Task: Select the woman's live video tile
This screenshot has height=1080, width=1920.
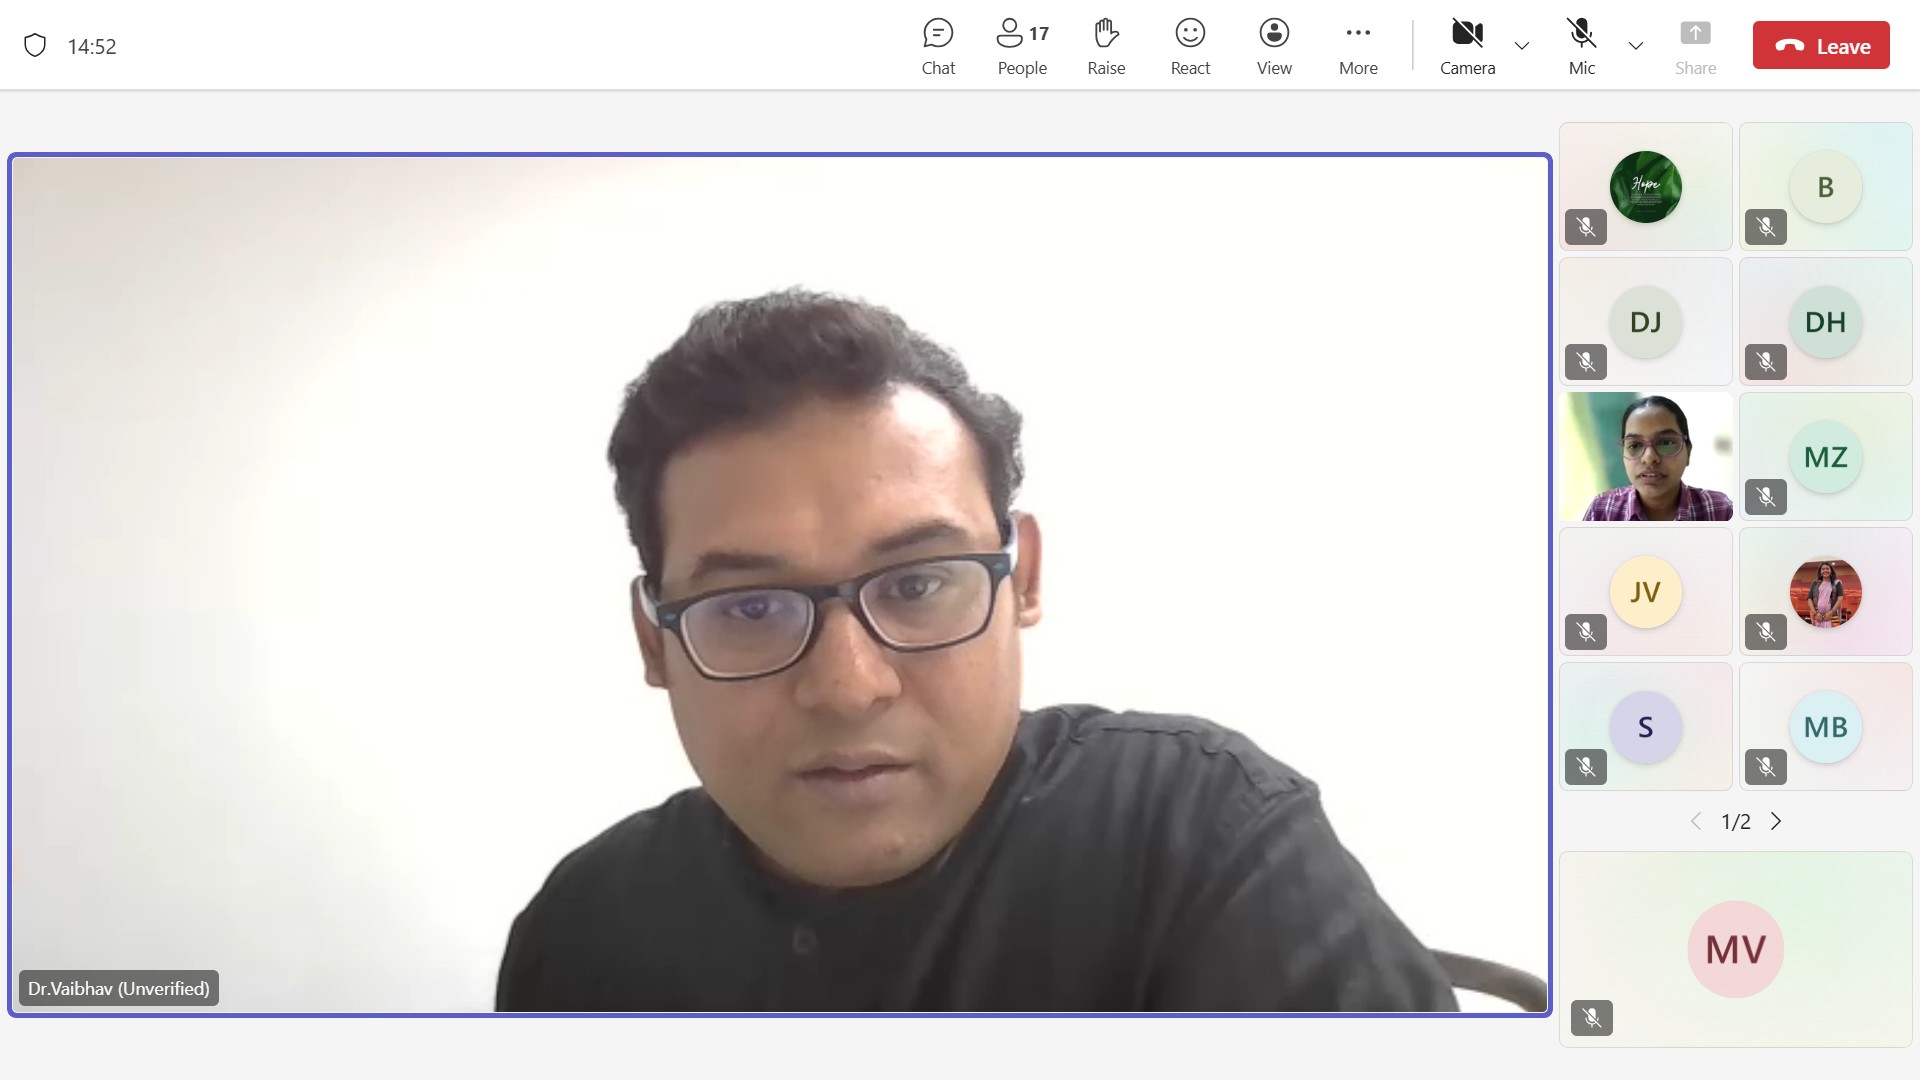Action: click(1645, 457)
